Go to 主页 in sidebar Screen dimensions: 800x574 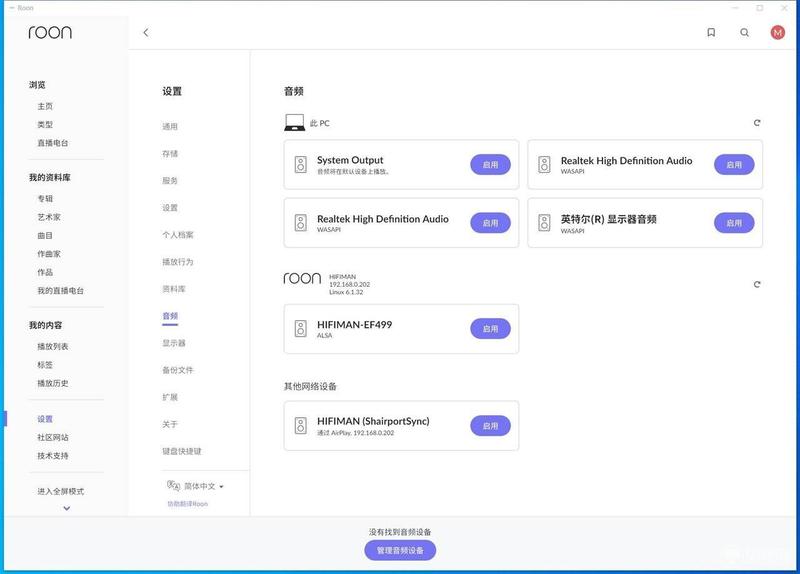pyautogui.click(x=45, y=106)
